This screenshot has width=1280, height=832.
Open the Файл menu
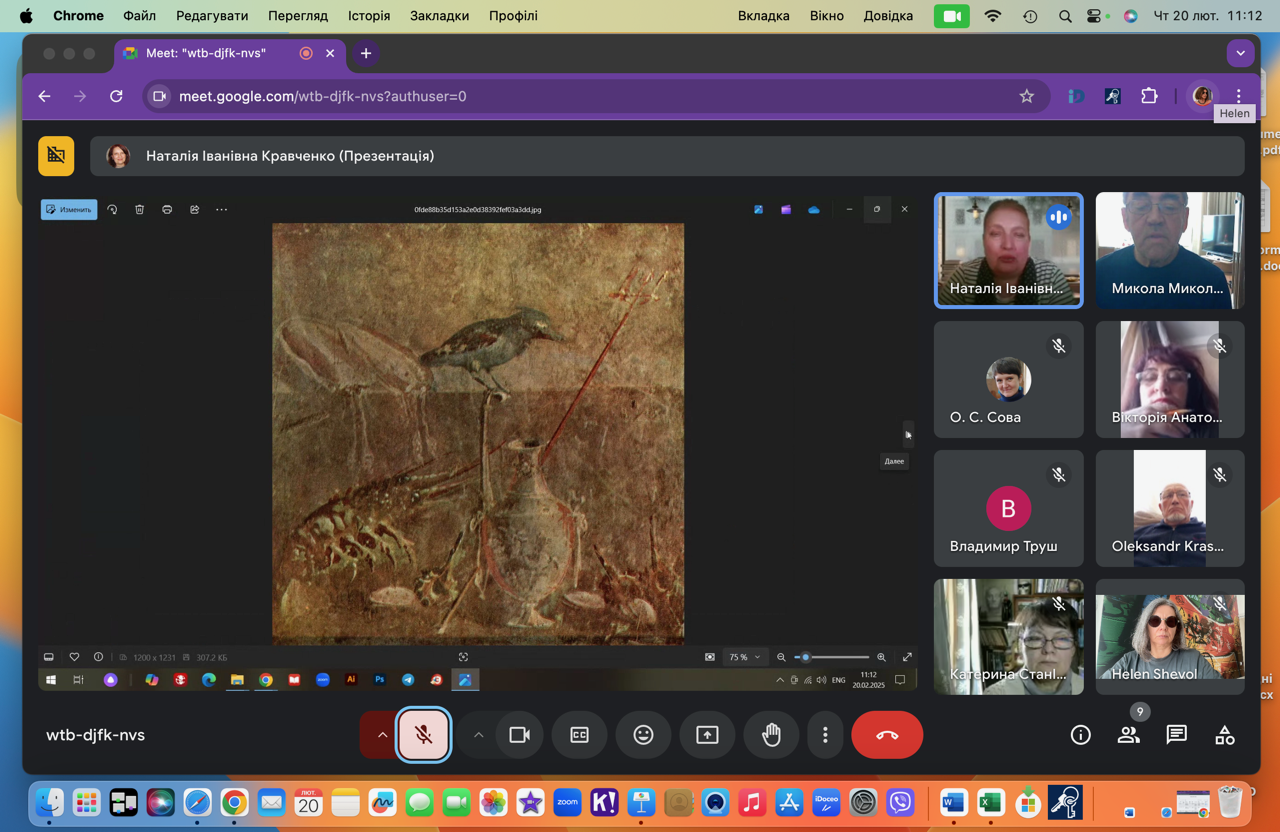tap(139, 16)
